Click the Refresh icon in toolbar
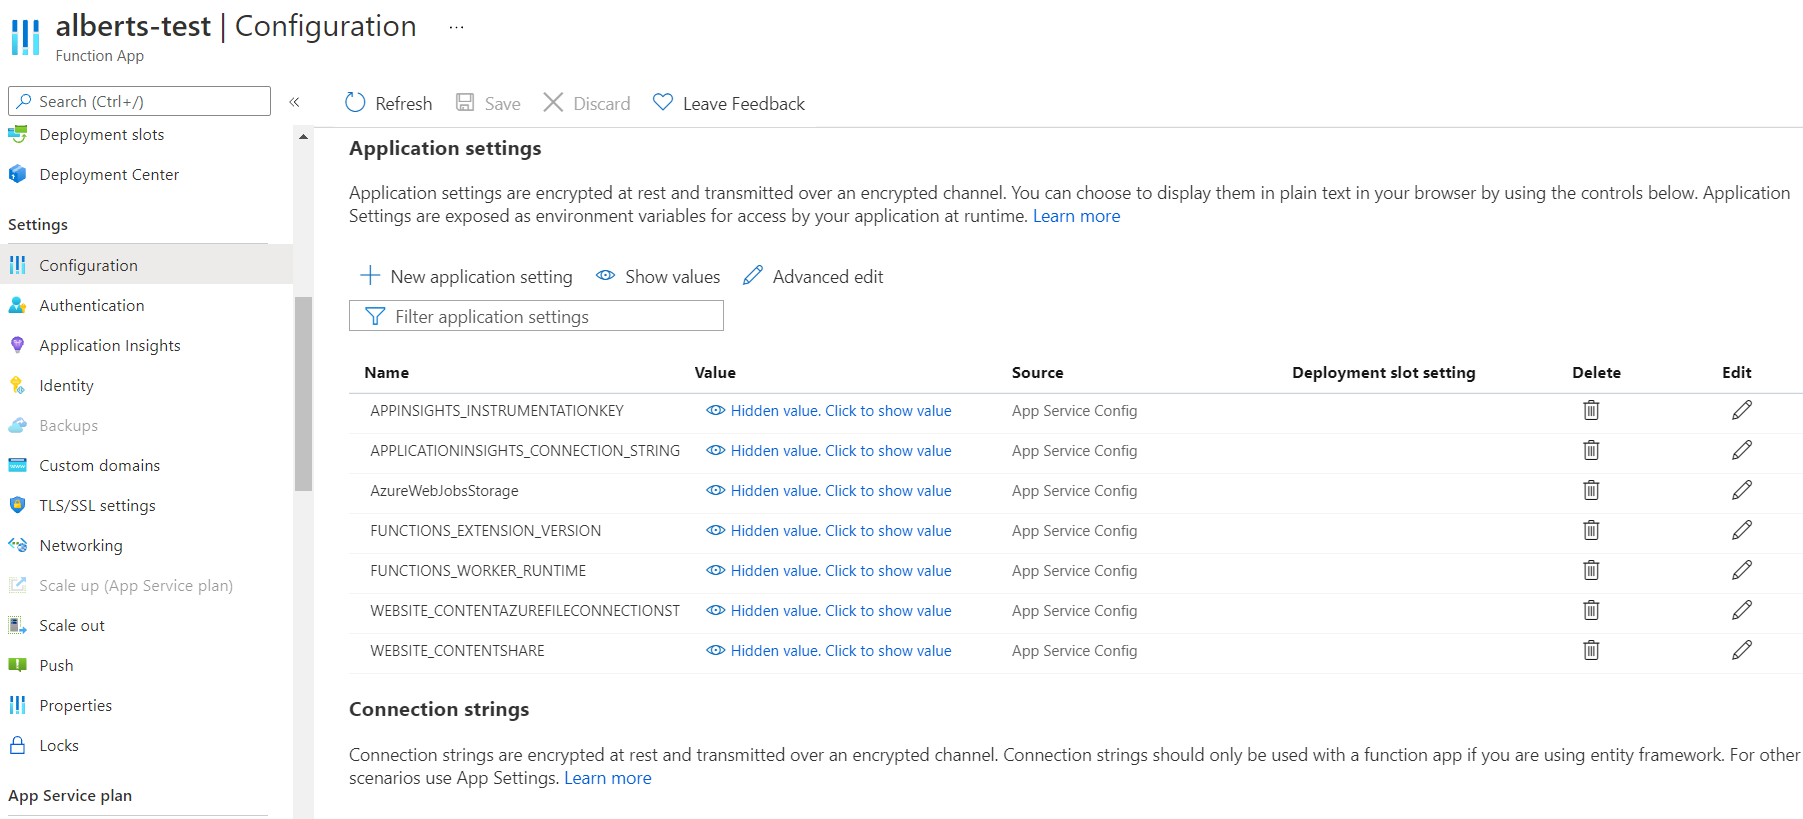This screenshot has width=1803, height=819. pos(355,103)
